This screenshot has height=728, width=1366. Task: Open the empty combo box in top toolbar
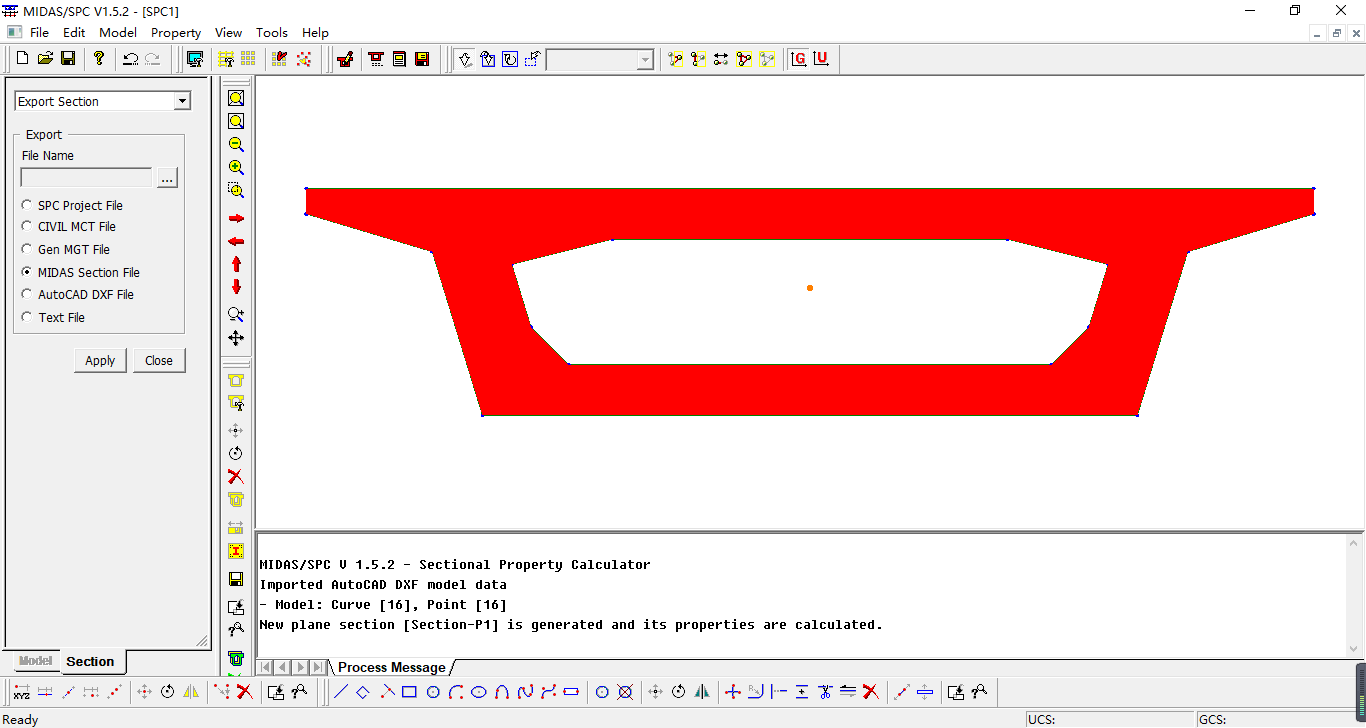(645, 60)
